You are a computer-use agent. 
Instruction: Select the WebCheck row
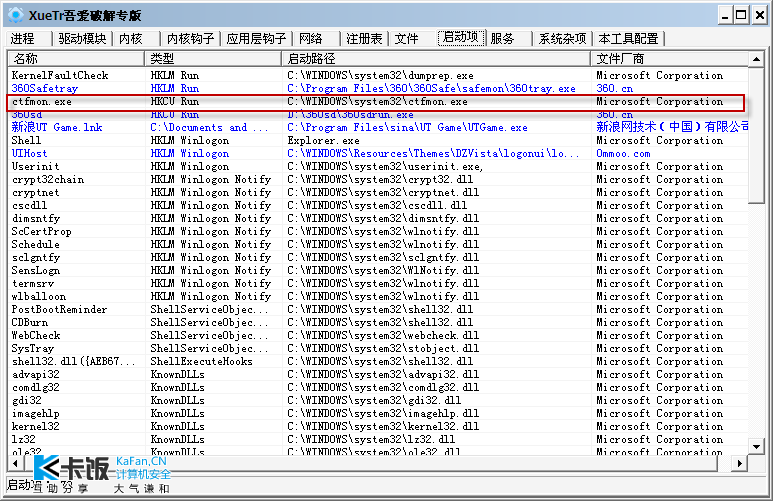(x=378, y=335)
